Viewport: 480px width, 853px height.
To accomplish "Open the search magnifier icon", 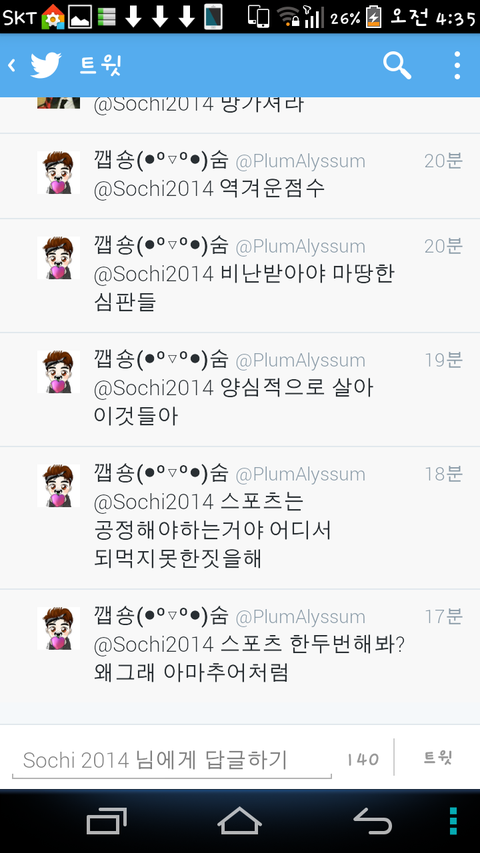I will [x=397, y=66].
